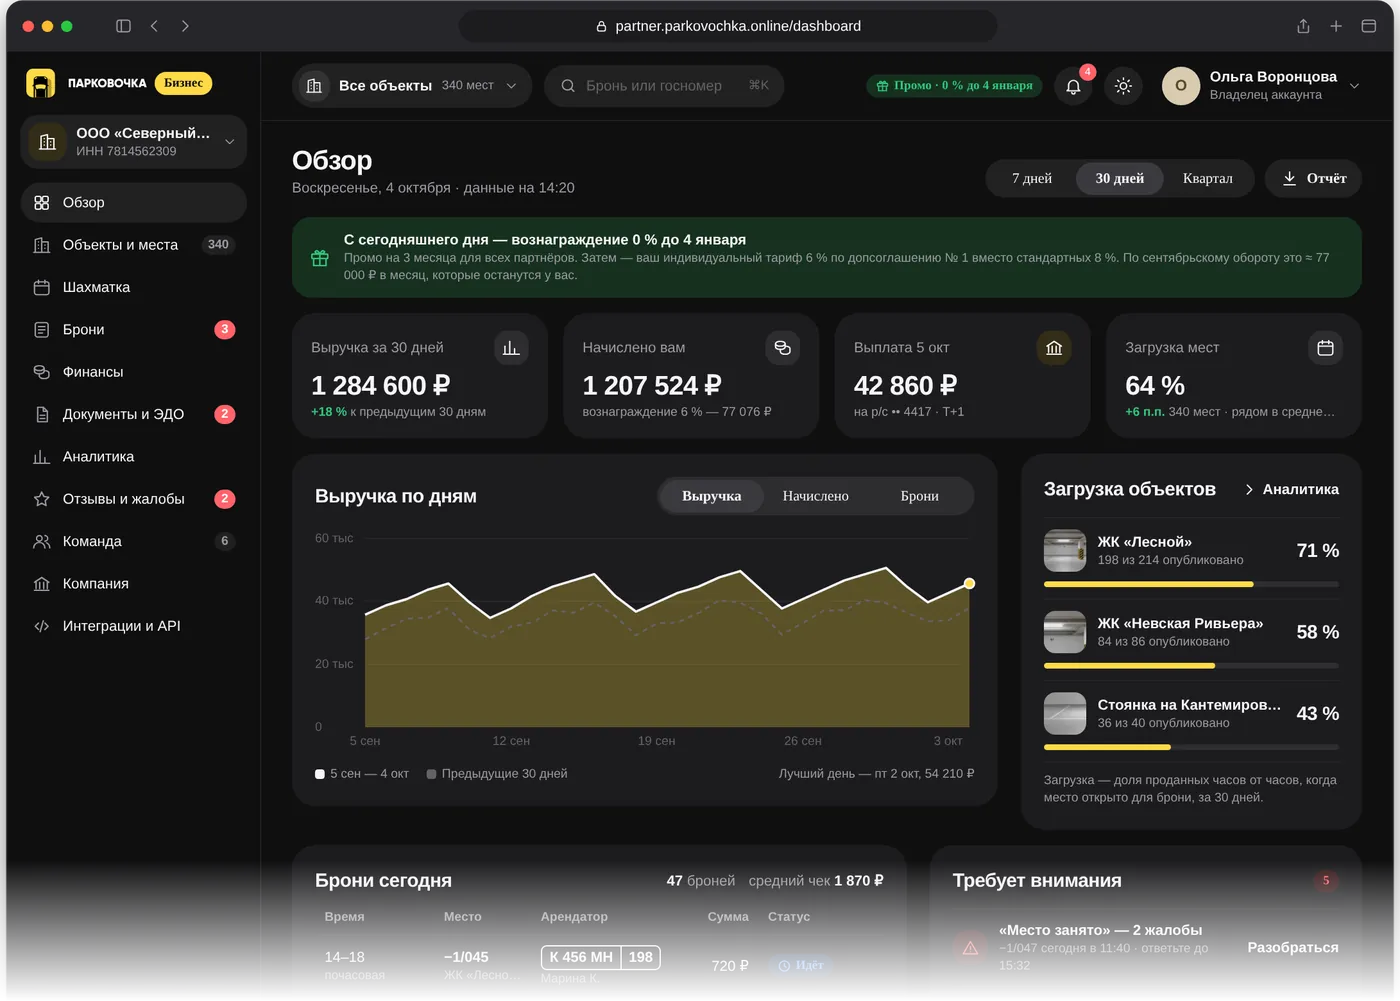Click avatar circle of Ольга Воронцова

tap(1181, 86)
